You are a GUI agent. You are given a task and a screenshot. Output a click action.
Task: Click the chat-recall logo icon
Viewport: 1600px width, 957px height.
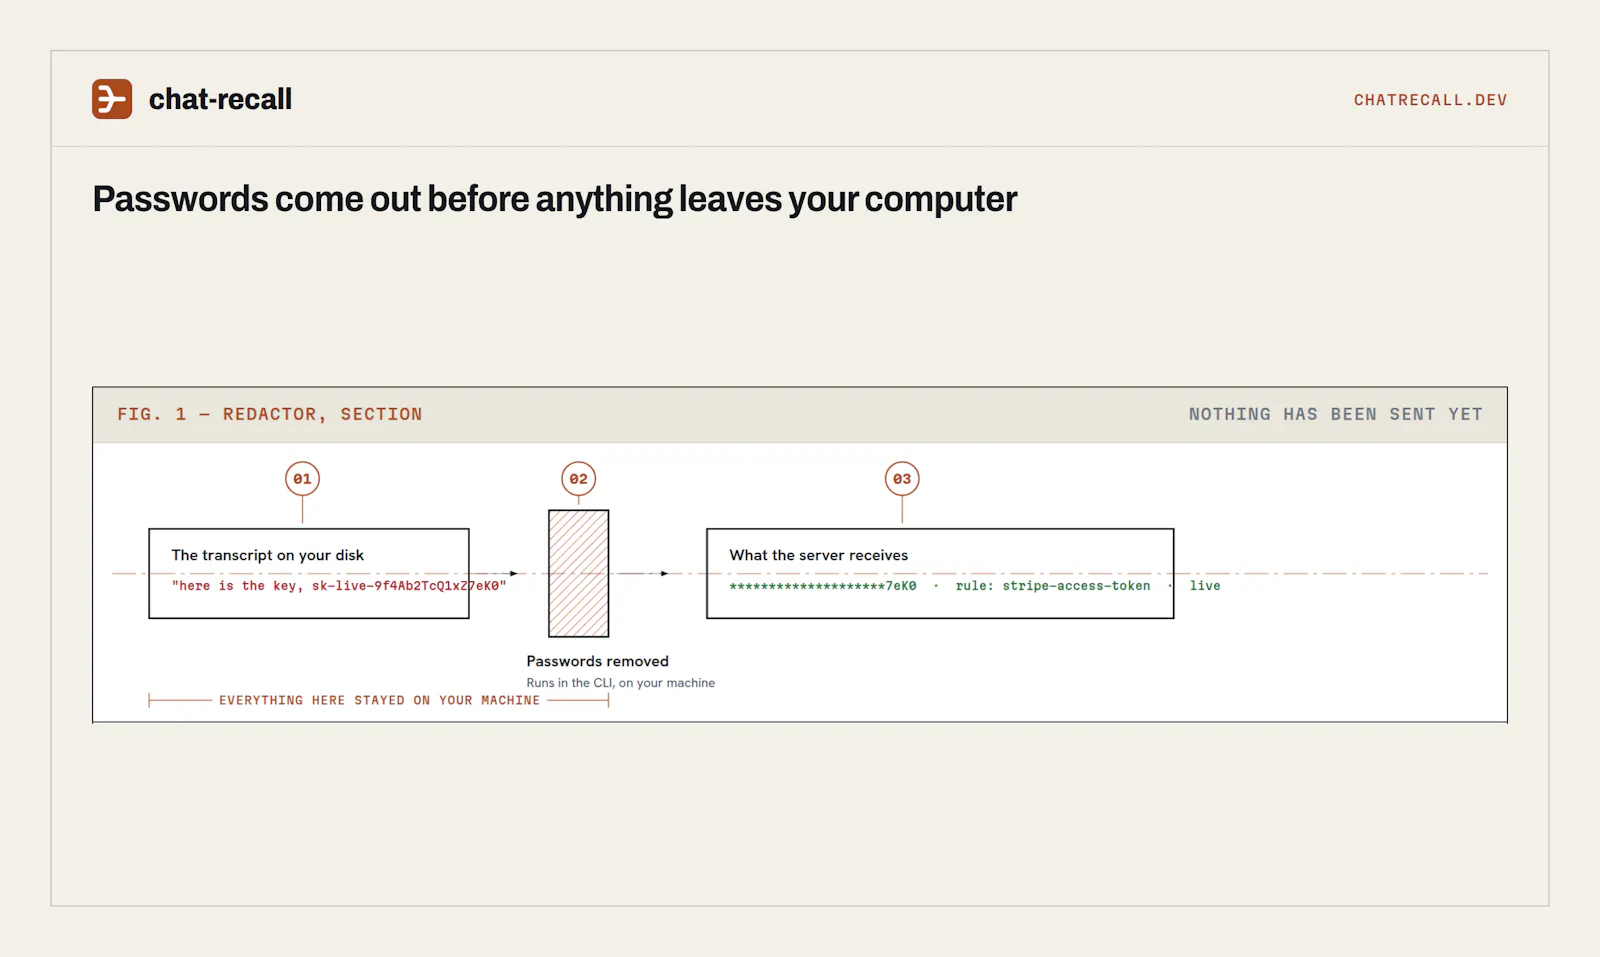(x=112, y=99)
